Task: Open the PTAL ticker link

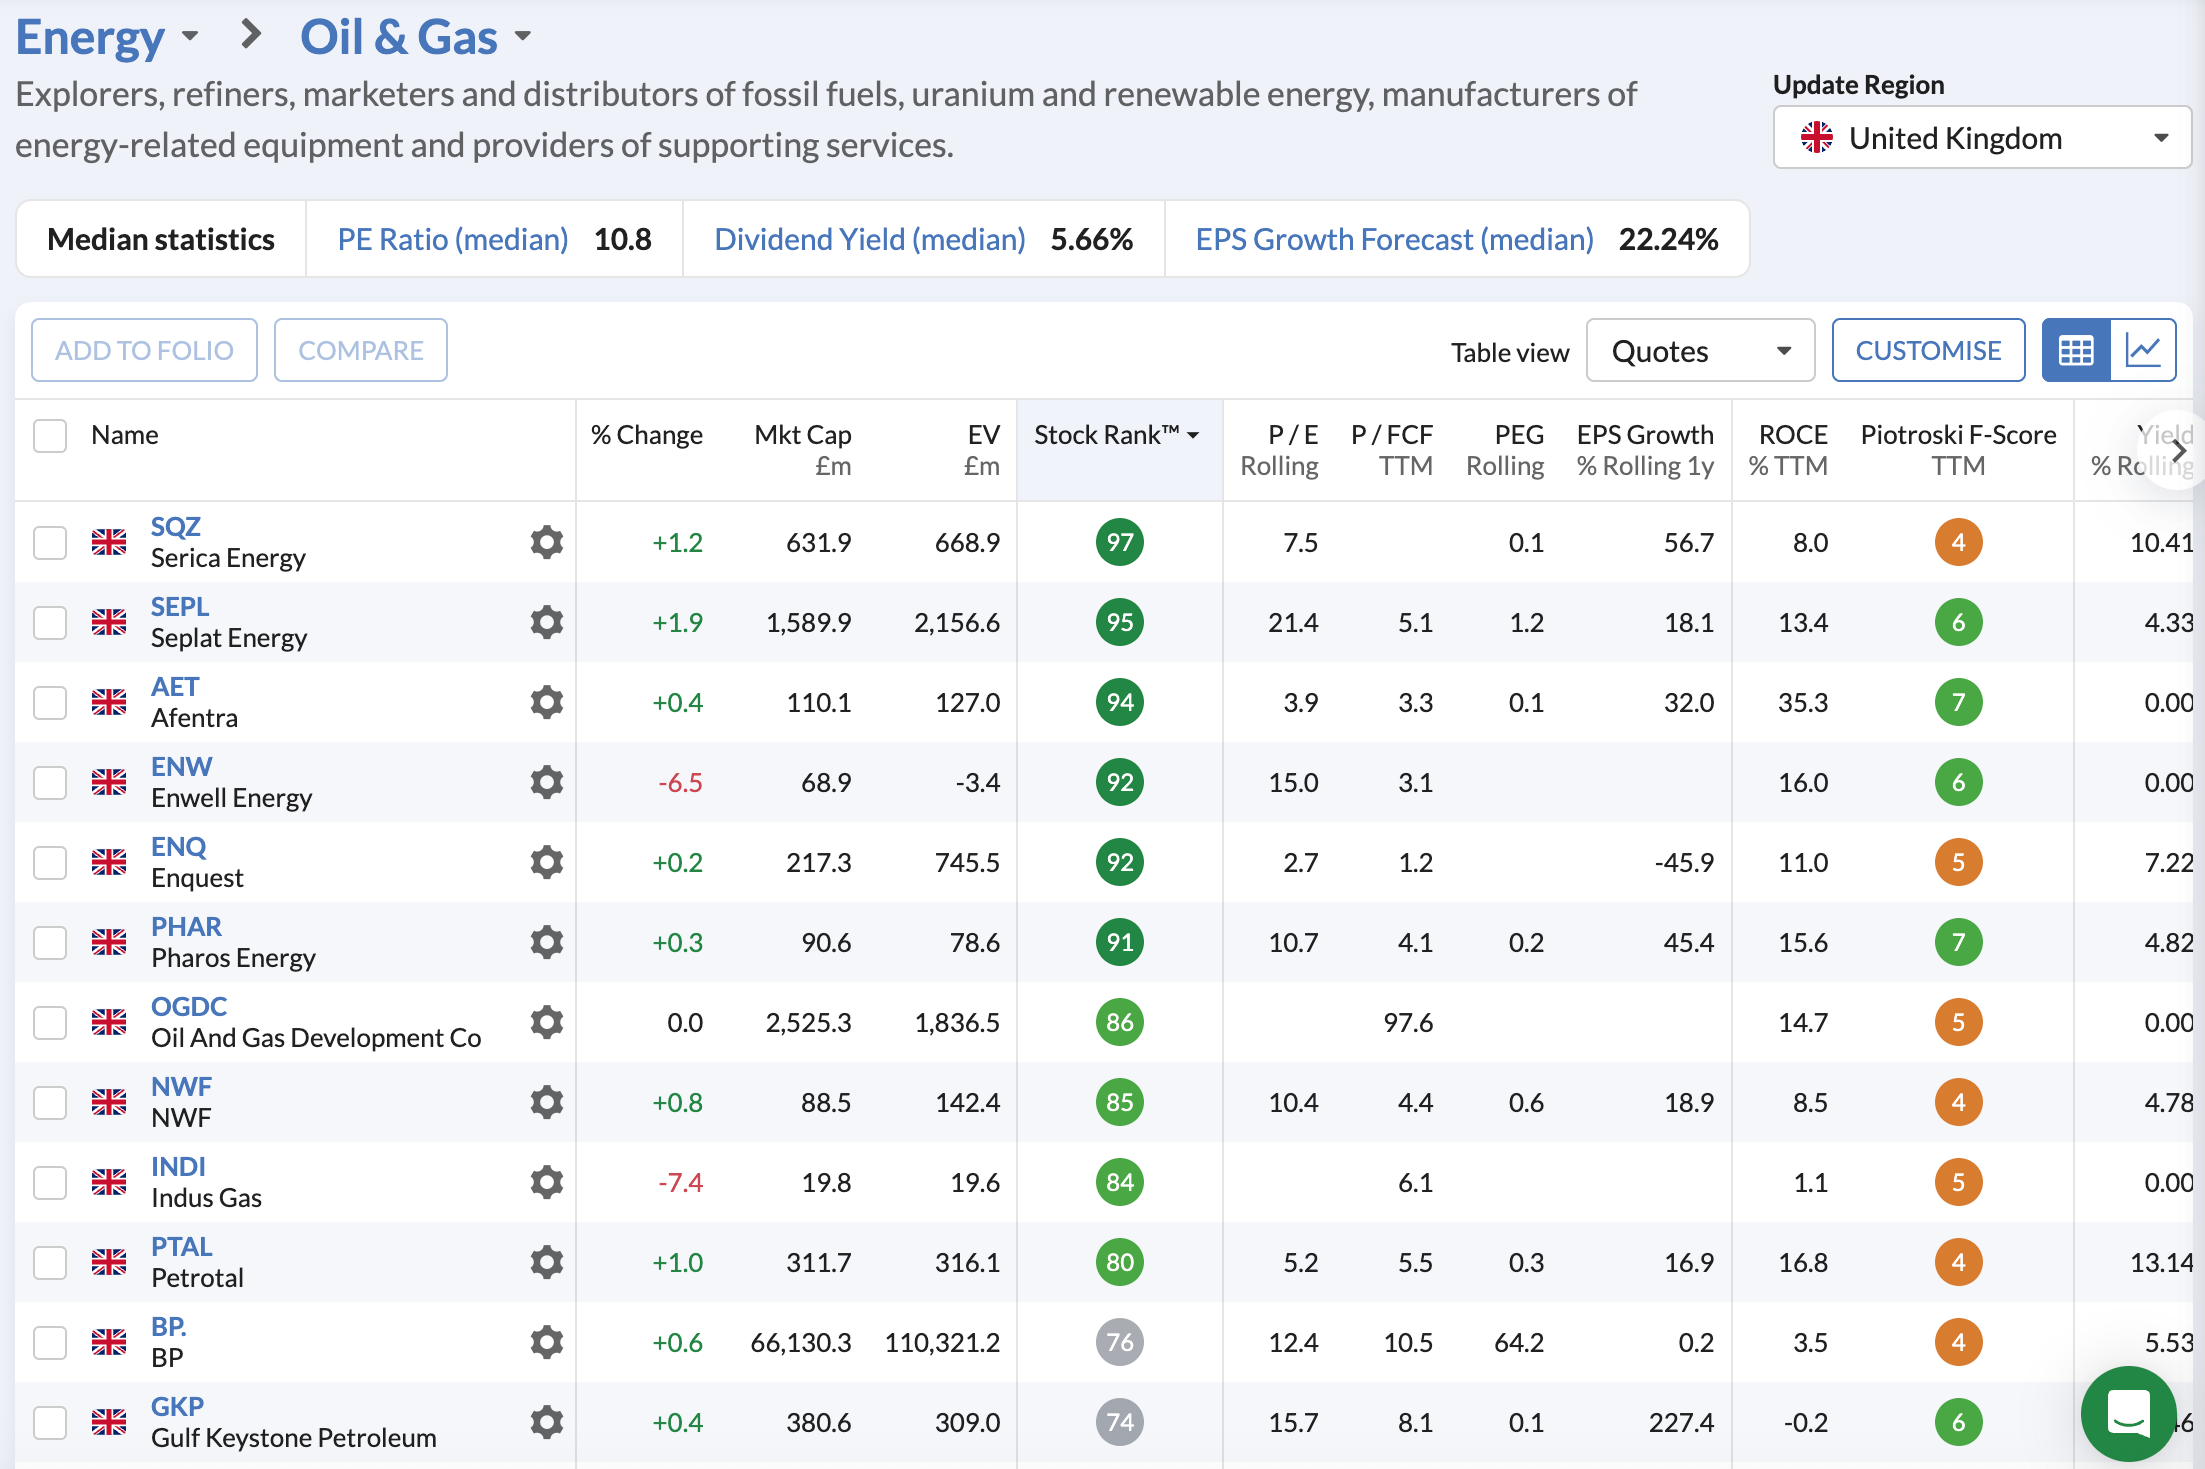Action: pyautogui.click(x=182, y=1246)
